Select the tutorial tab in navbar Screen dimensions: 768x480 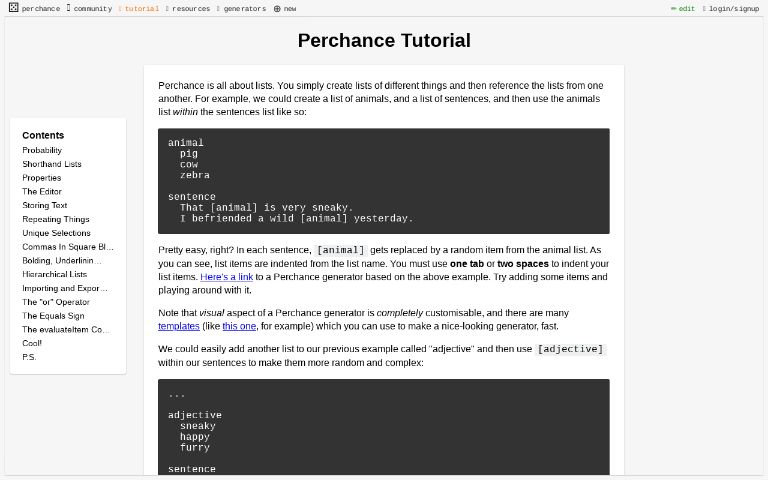coord(141,9)
